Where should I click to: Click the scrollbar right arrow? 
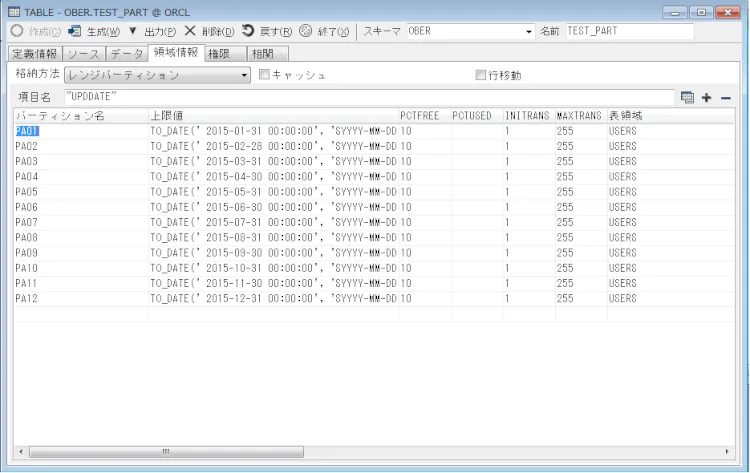[727, 451]
